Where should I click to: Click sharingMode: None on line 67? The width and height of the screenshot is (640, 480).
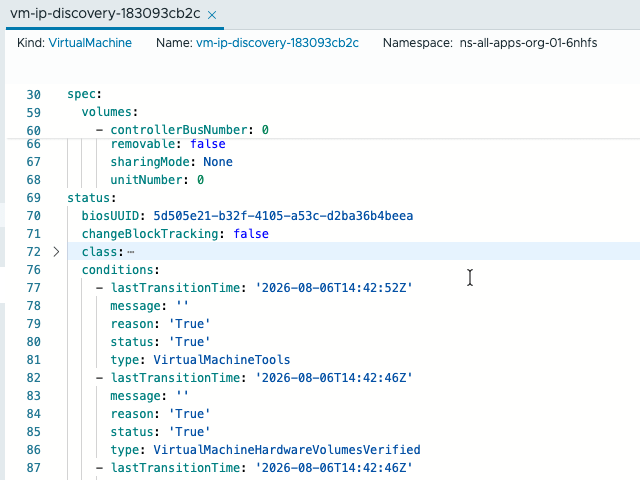[x=171, y=162]
